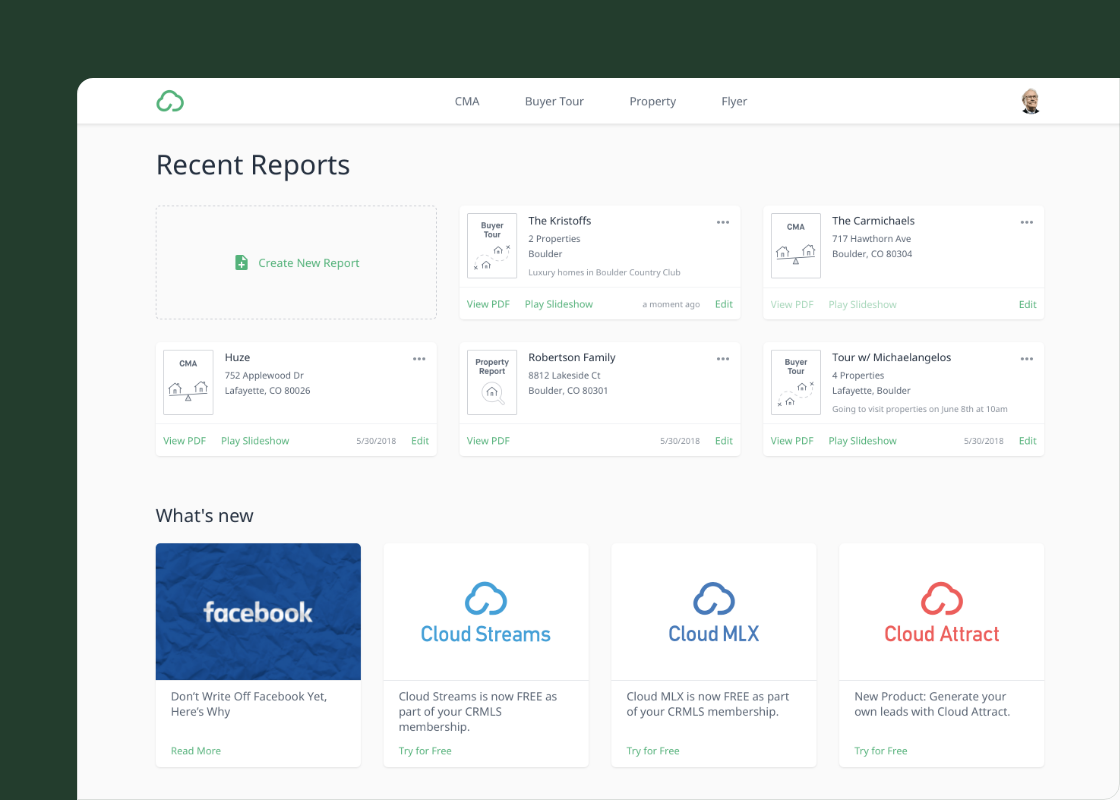Play Slideshow for The Carmichaels report
The height and width of the screenshot is (800, 1120).
(862, 304)
